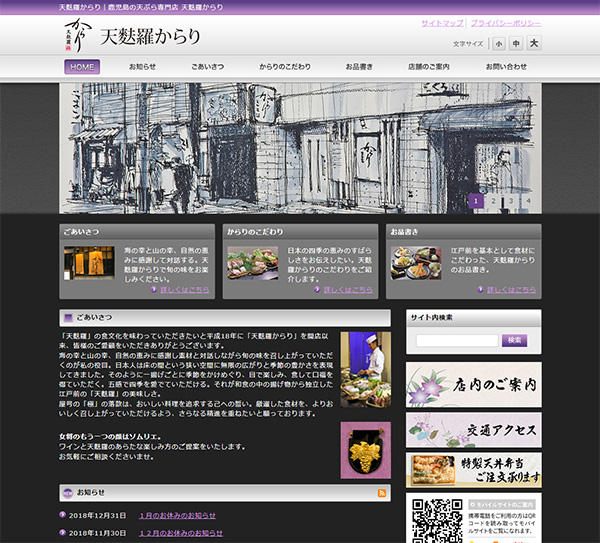Open the プライバシーポリシー link
600x543 pixels.
point(506,21)
